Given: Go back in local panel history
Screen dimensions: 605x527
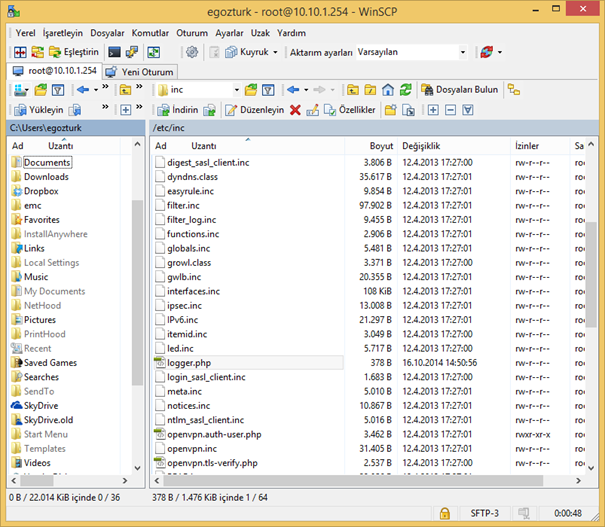Looking at the screenshot, I should tap(83, 90).
